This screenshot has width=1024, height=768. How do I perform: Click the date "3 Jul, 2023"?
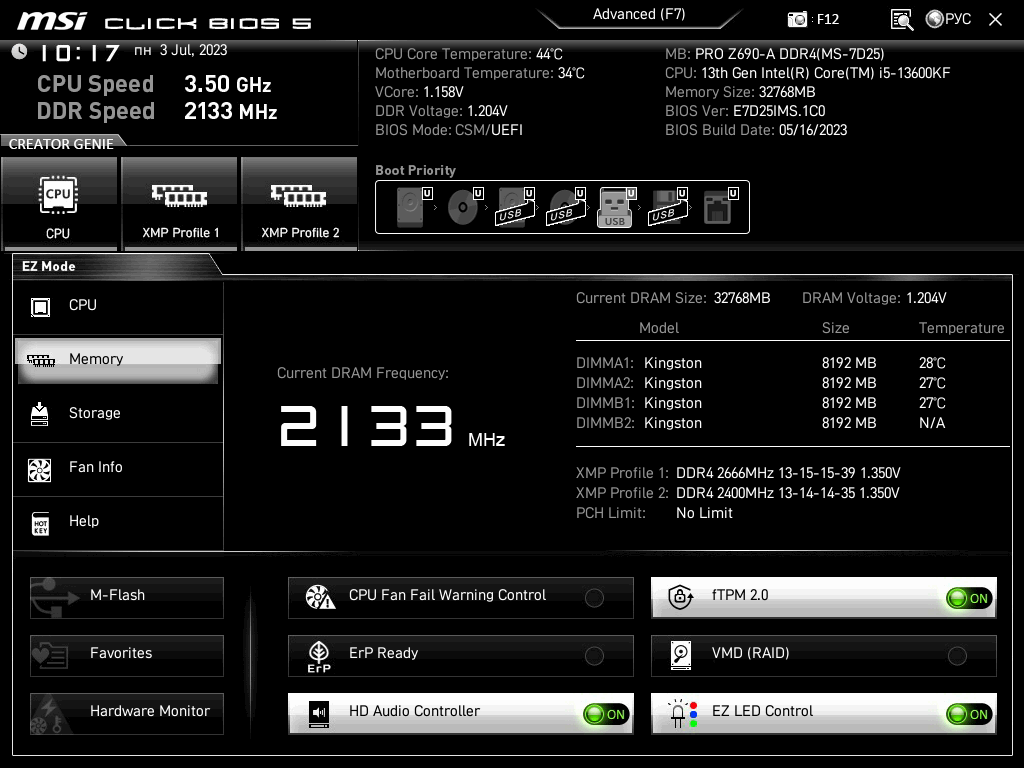pos(193,50)
